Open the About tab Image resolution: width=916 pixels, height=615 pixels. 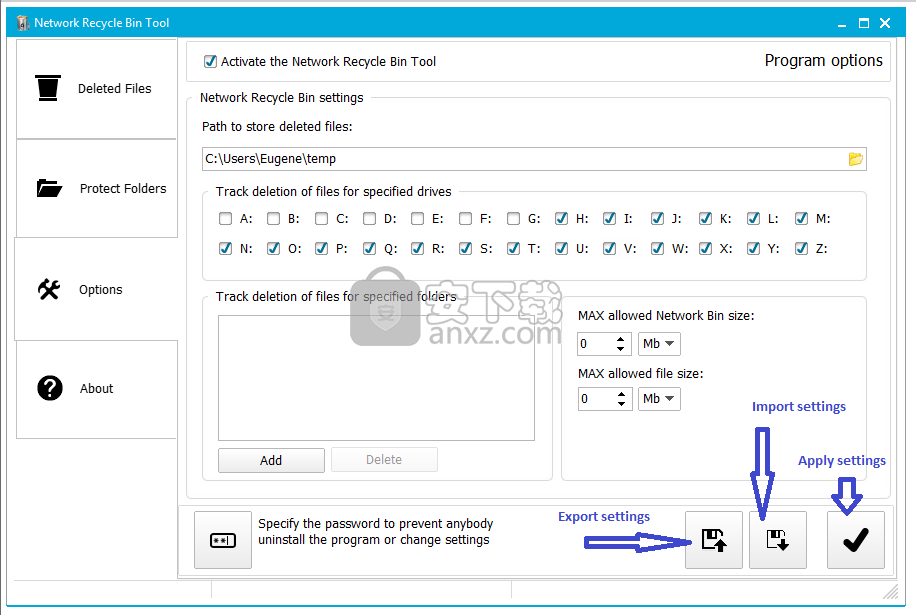(x=96, y=389)
